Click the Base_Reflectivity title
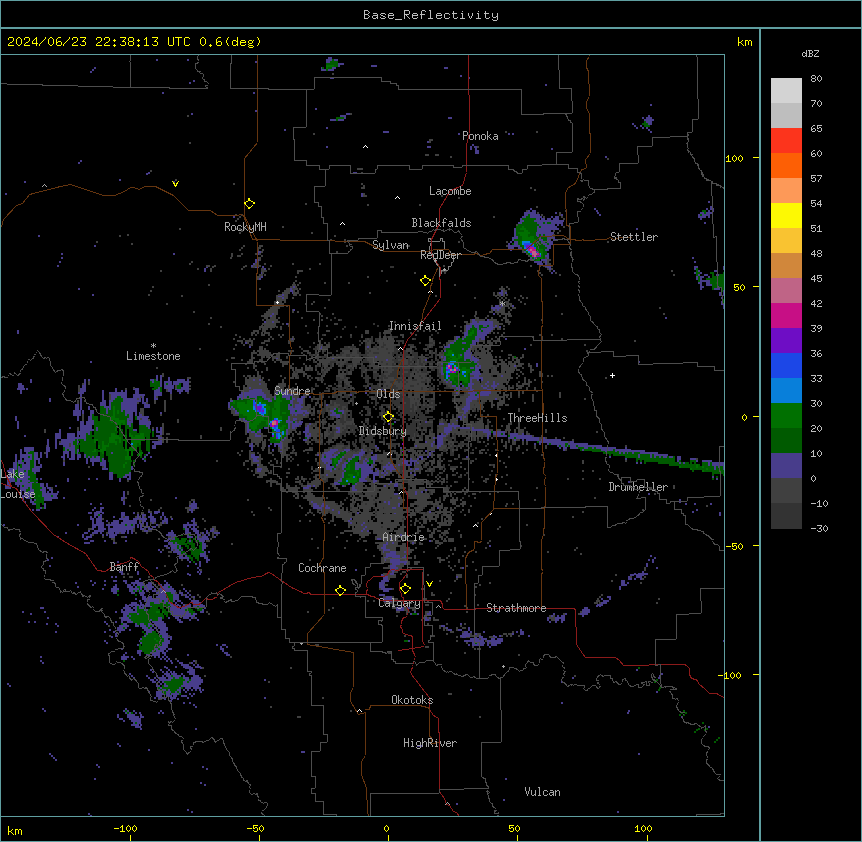Viewport: 862px width, 842px height. [x=431, y=15]
